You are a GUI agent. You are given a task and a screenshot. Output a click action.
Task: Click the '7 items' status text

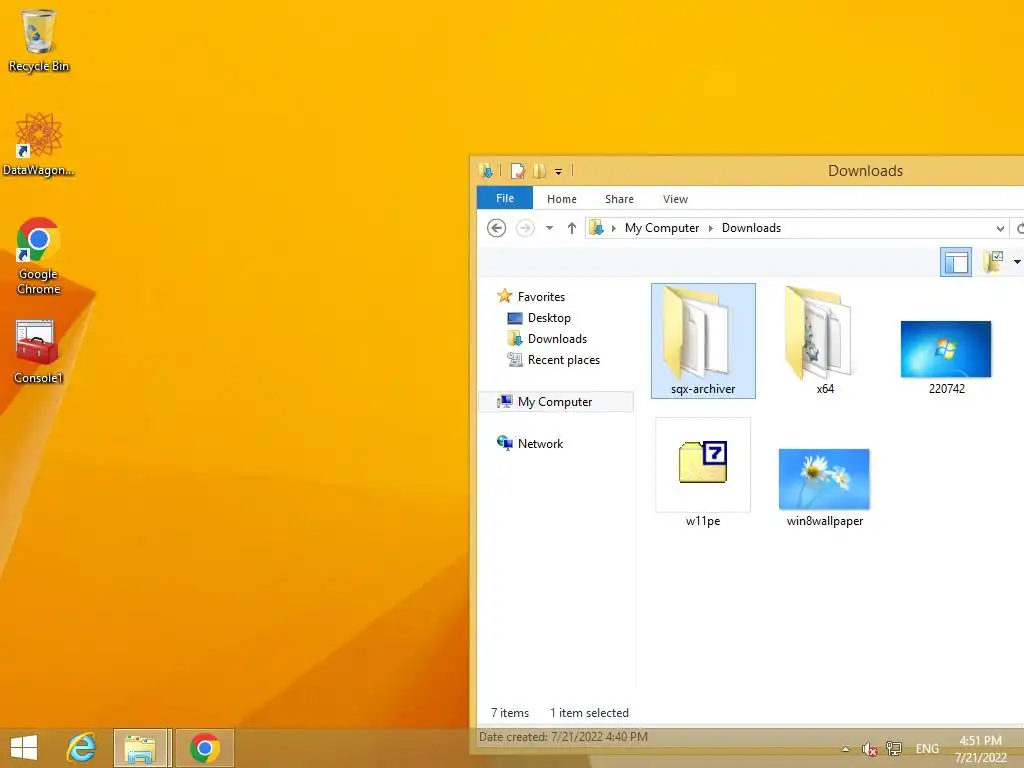click(x=510, y=713)
